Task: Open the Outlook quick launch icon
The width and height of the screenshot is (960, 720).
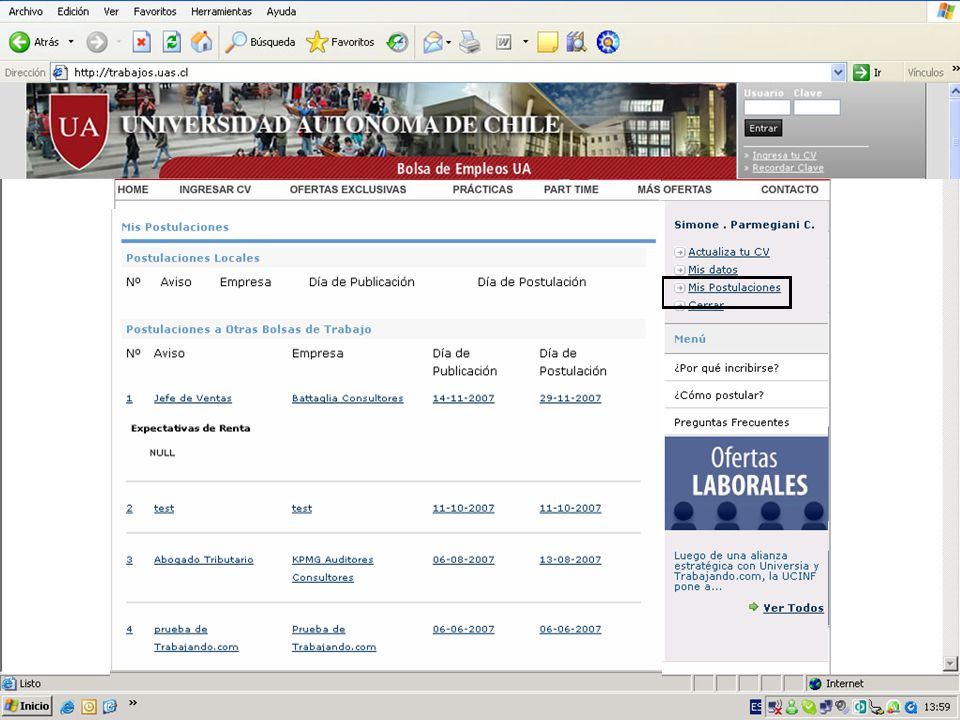Action: pyautogui.click(x=89, y=707)
